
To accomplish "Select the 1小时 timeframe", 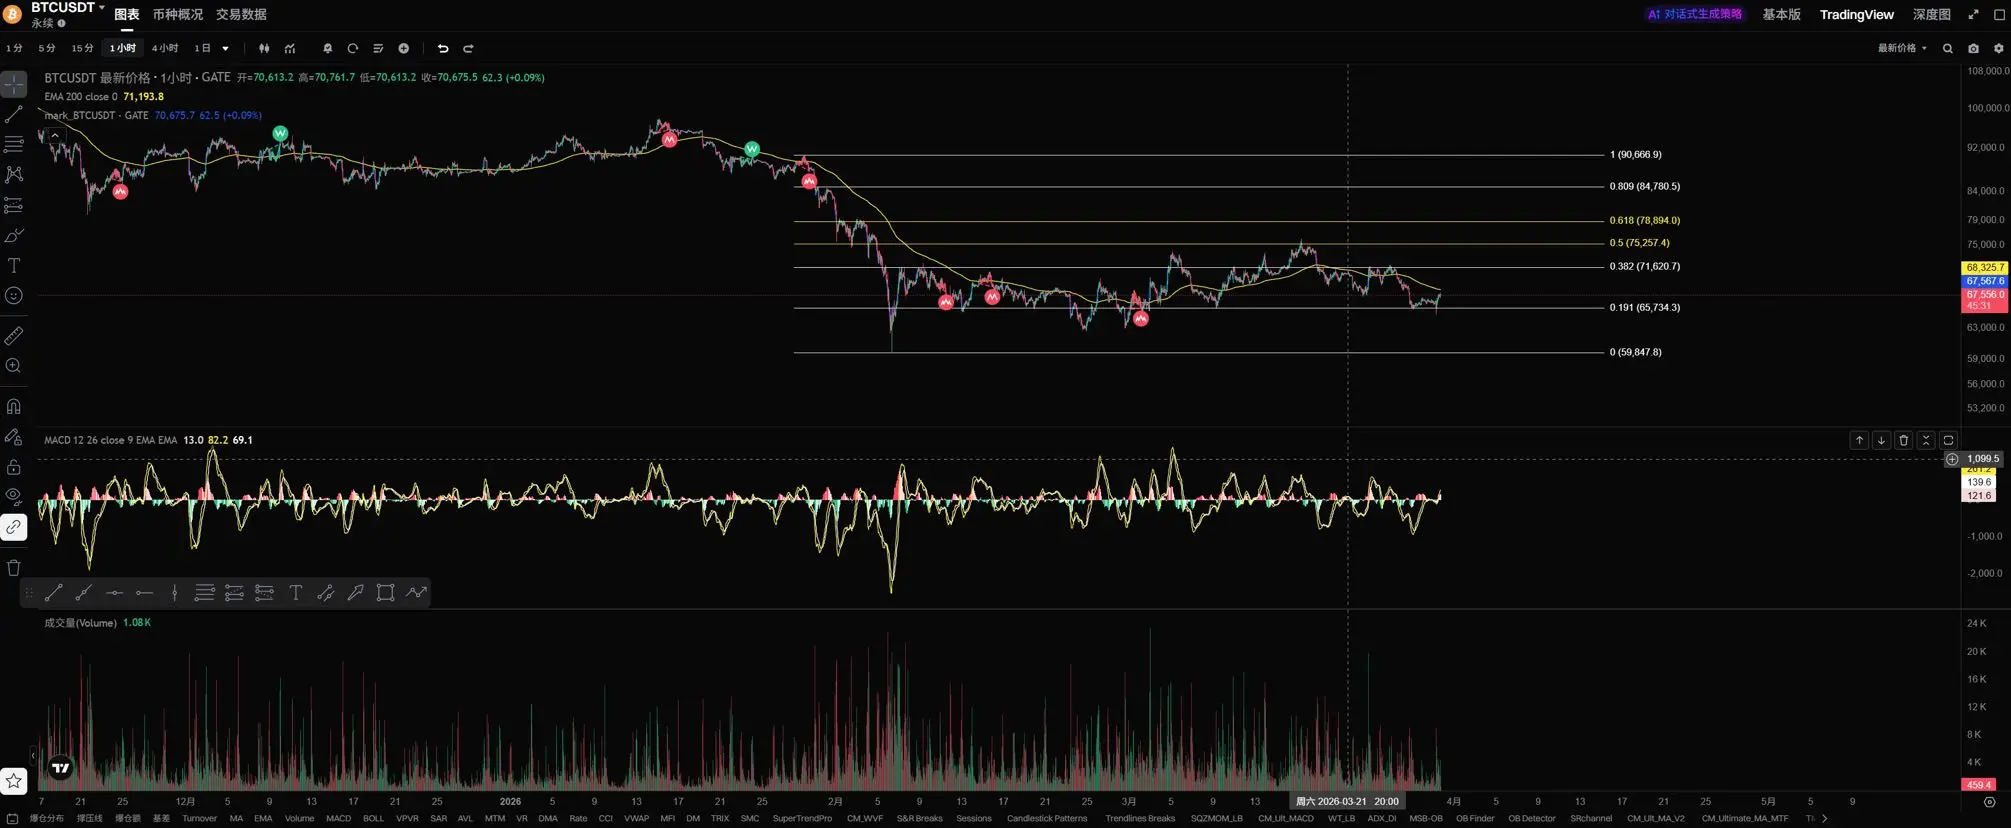I will coord(123,48).
